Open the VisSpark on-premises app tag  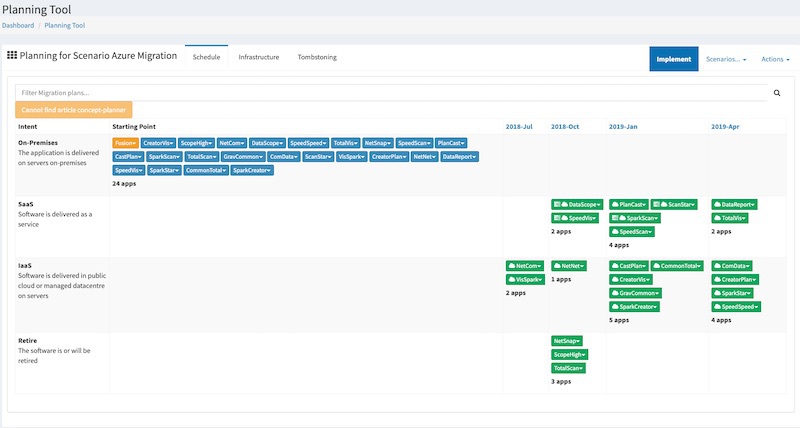352,157
